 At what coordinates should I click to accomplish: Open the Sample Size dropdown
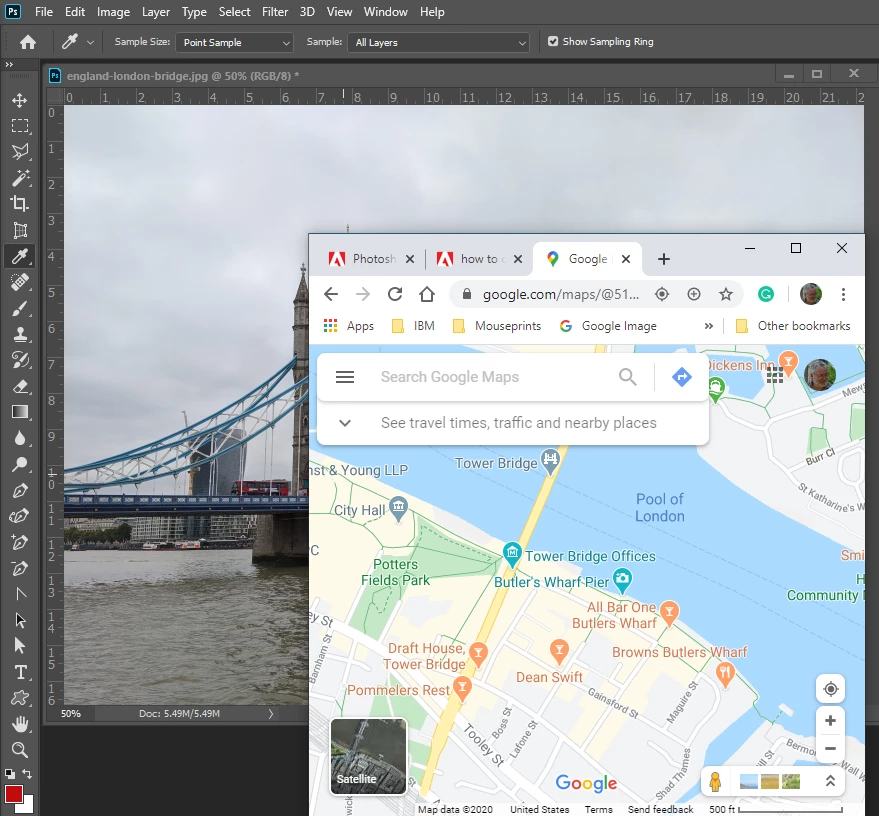tap(234, 43)
